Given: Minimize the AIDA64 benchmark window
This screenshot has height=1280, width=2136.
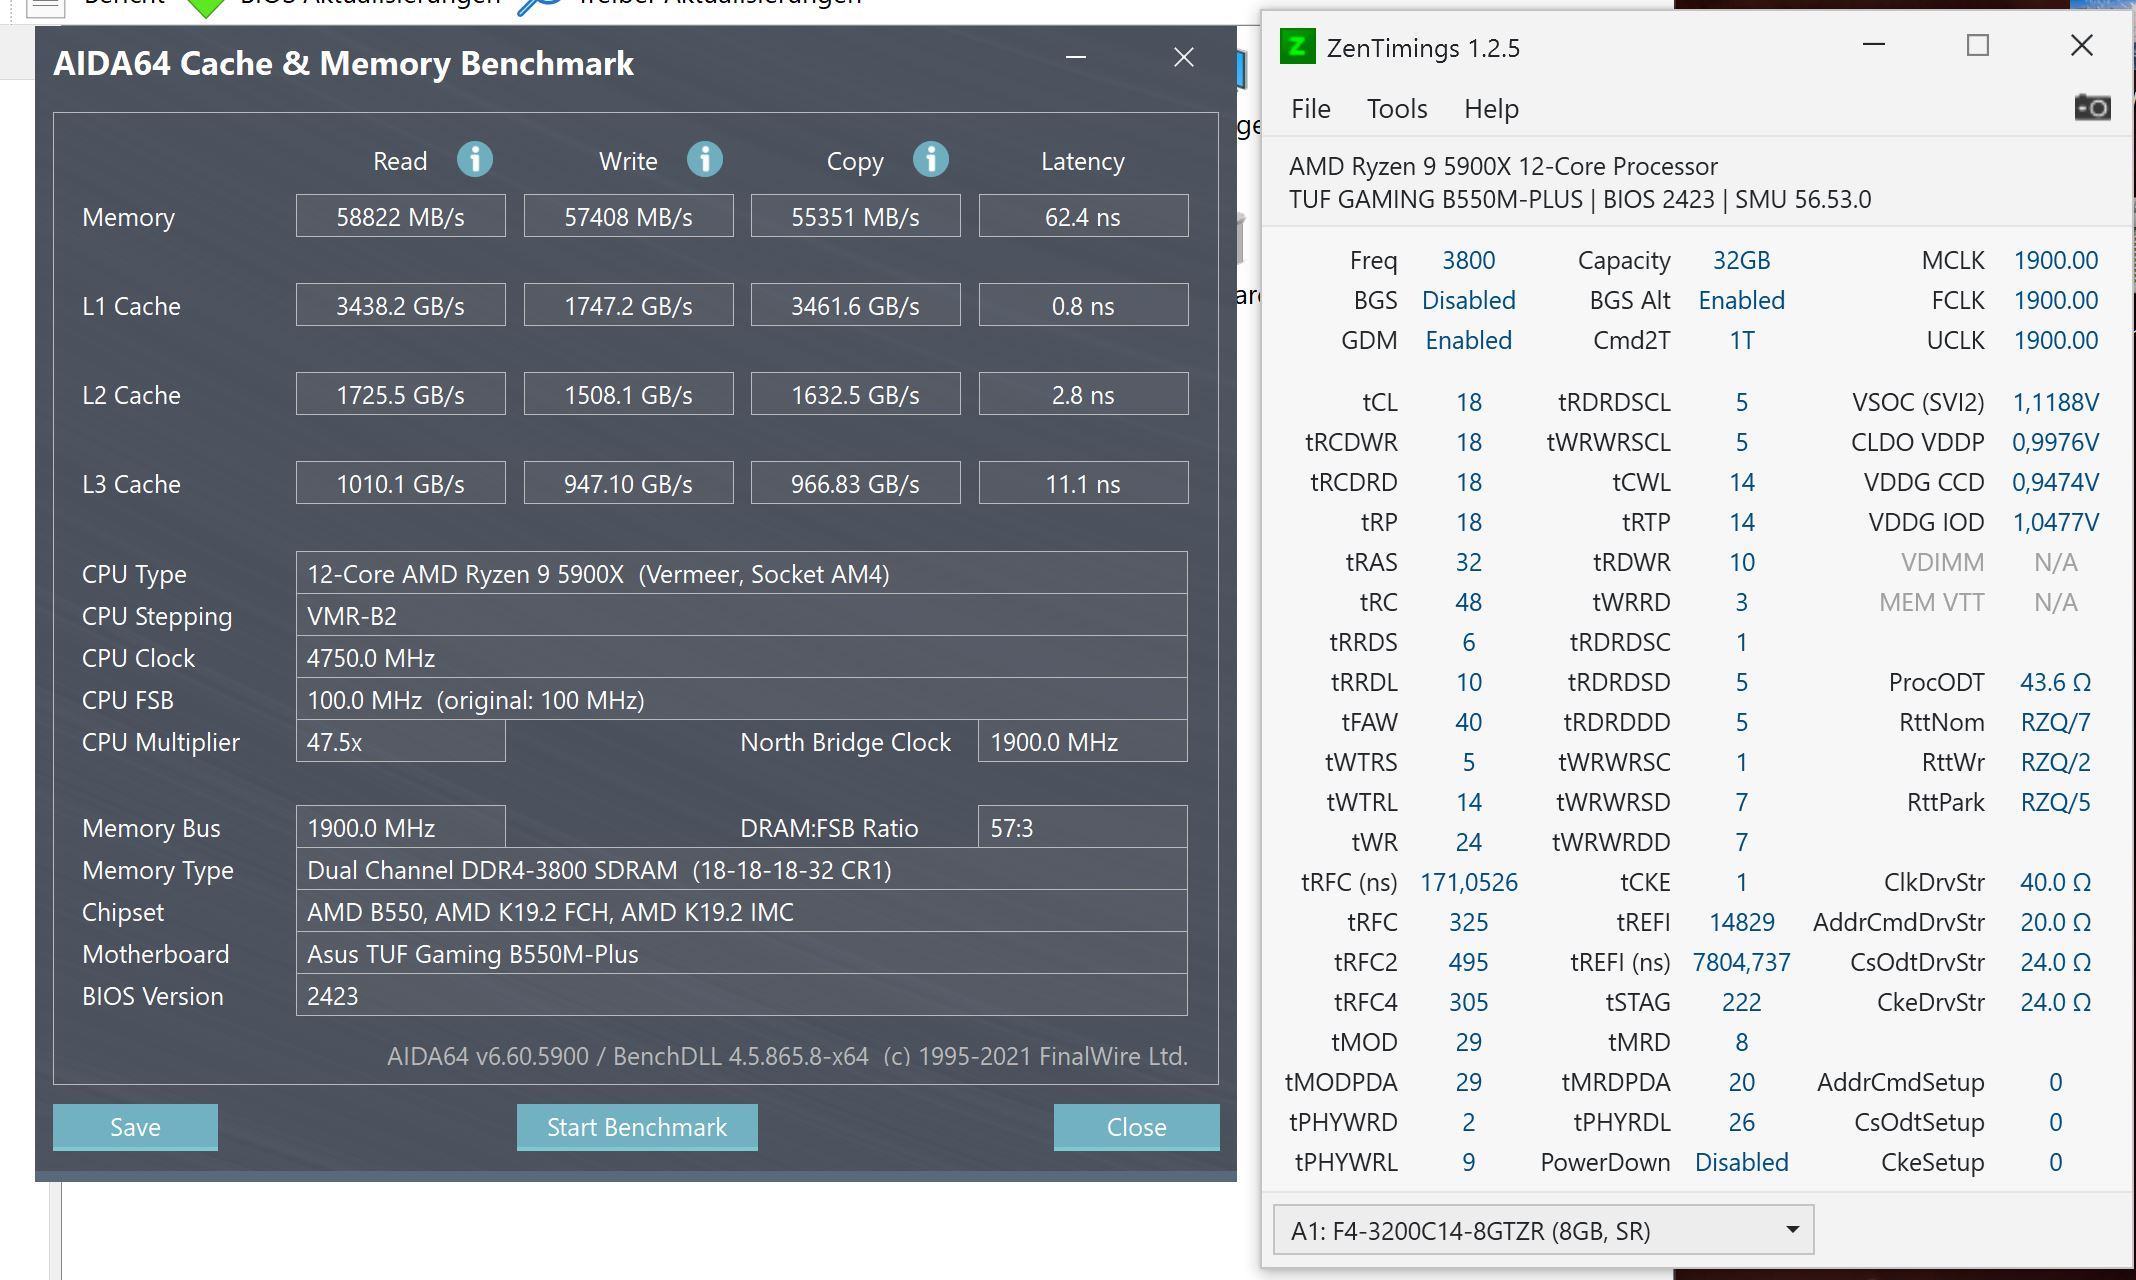Looking at the screenshot, I should click(x=1076, y=58).
